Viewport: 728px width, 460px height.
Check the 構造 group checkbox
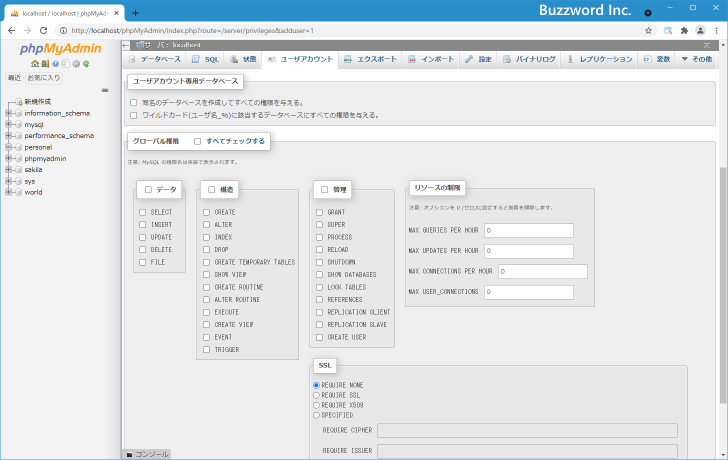(x=211, y=189)
